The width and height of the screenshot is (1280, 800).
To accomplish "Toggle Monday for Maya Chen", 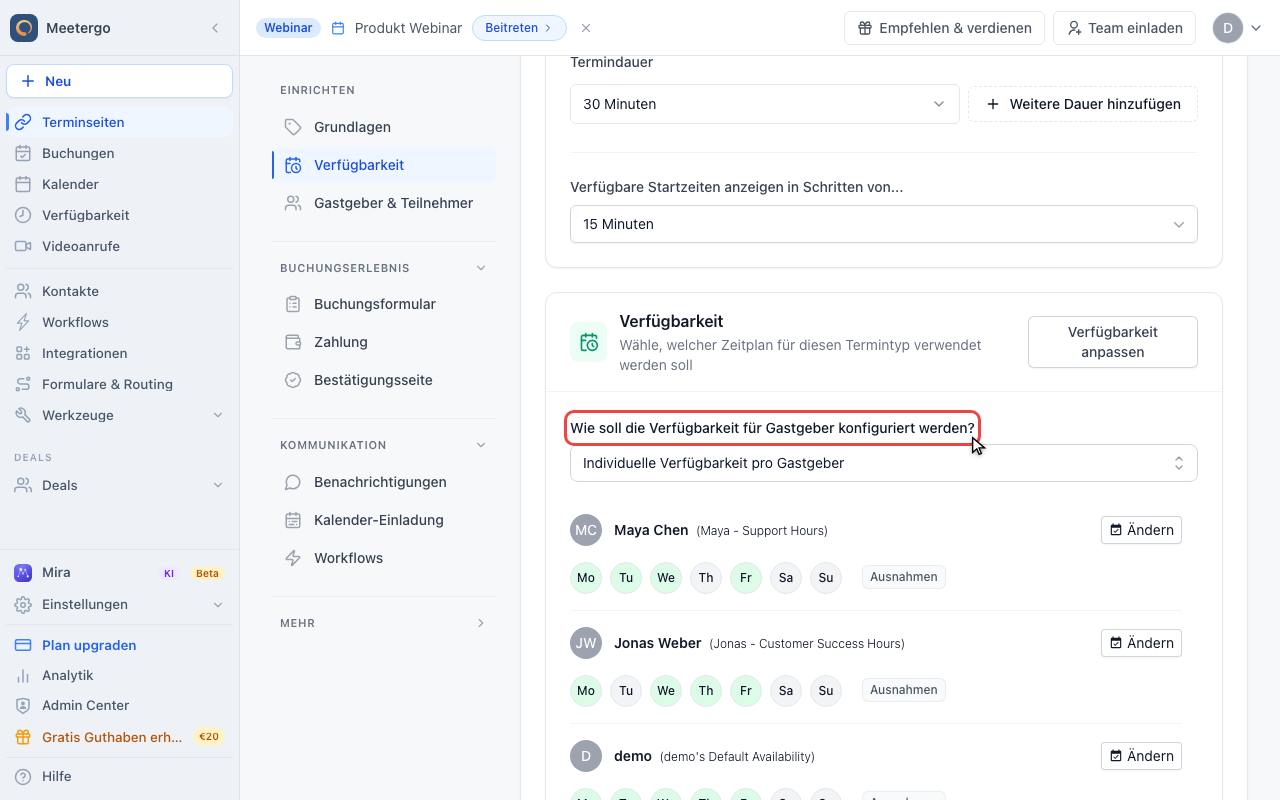I will pyautogui.click(x=586, y=577).
